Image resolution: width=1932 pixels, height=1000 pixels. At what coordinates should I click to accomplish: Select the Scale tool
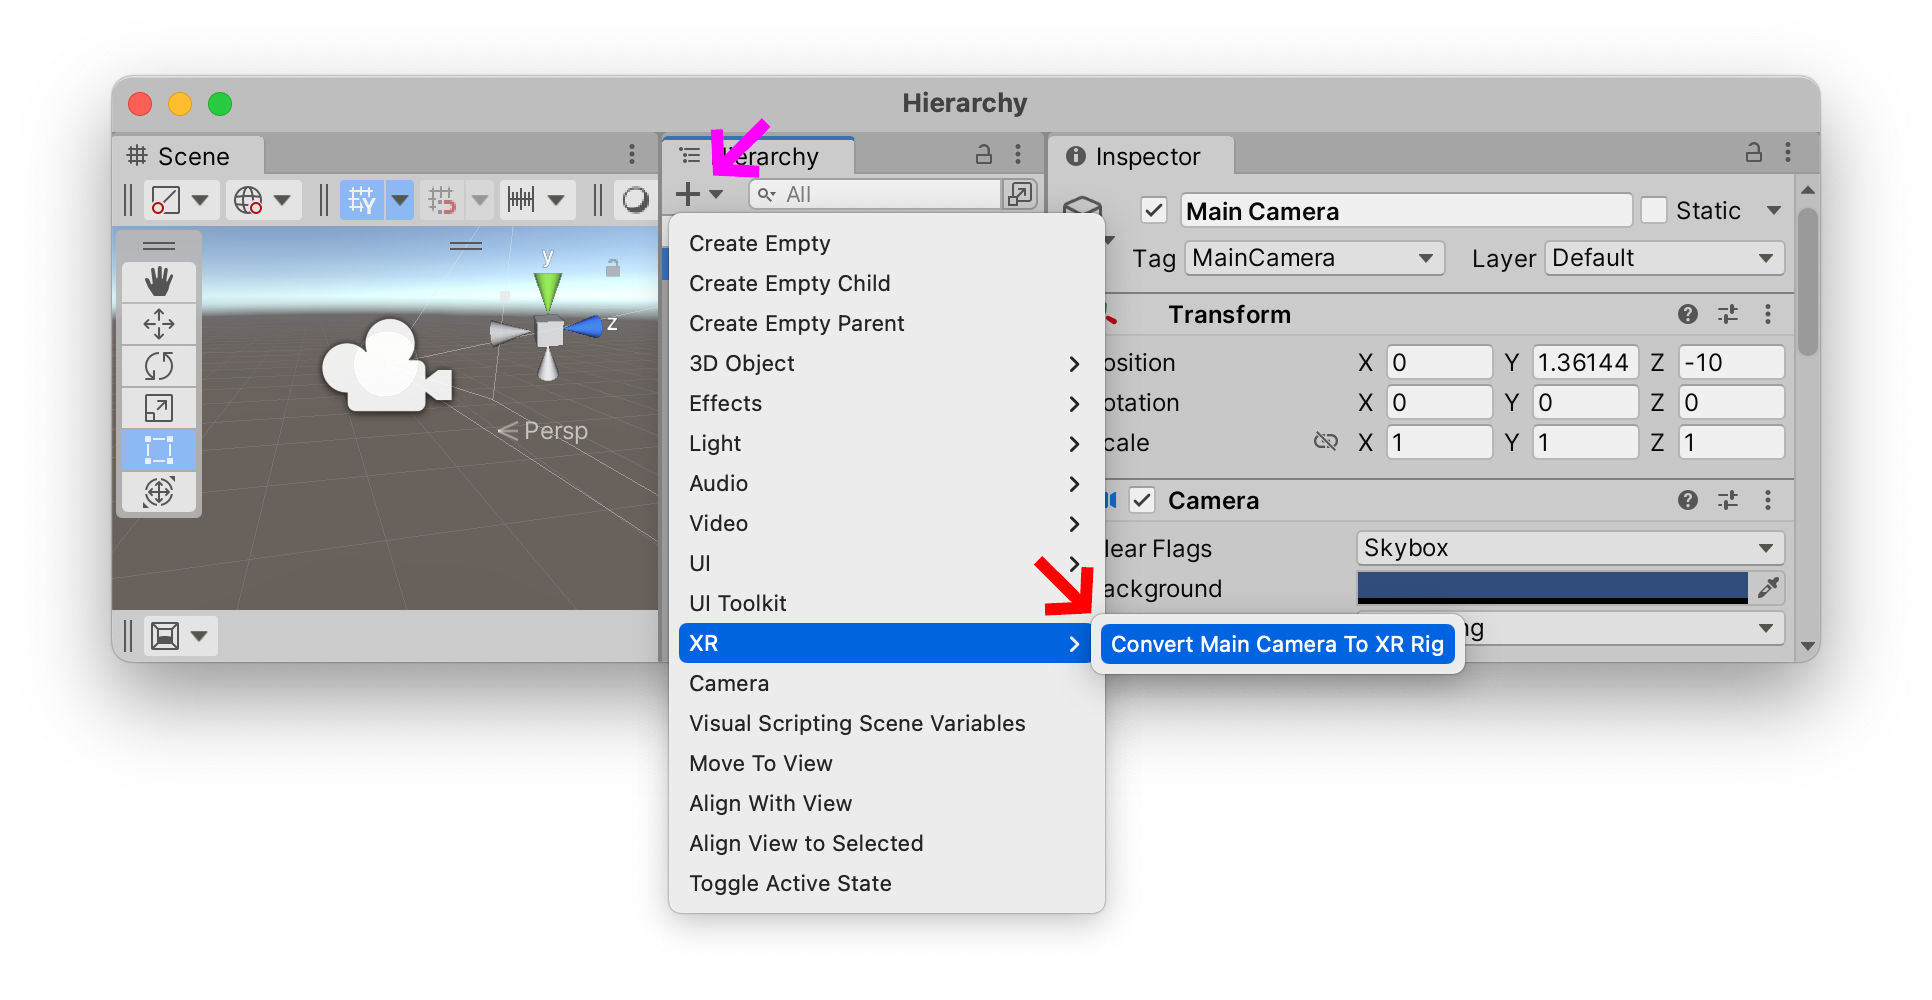pyautogui.click(x=158, y=407)
